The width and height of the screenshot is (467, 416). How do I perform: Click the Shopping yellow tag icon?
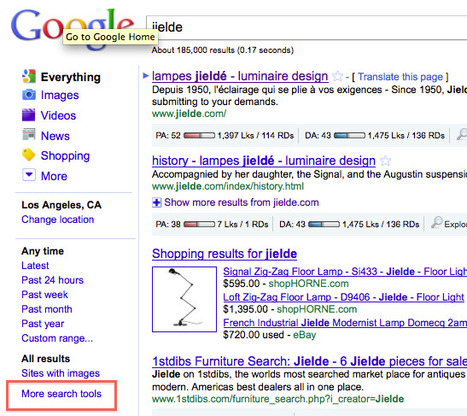click(x=29, y=155)
